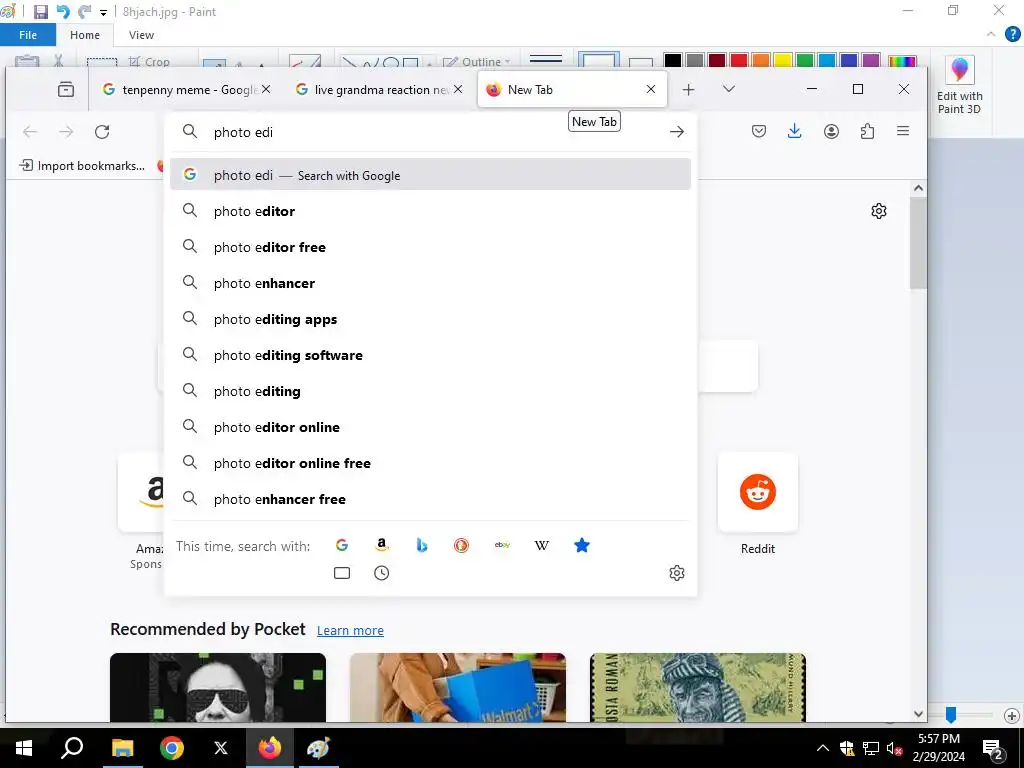The image size is (1024, 768).
Task: Click the Firefox forward arrow
Action: [66, 132]
